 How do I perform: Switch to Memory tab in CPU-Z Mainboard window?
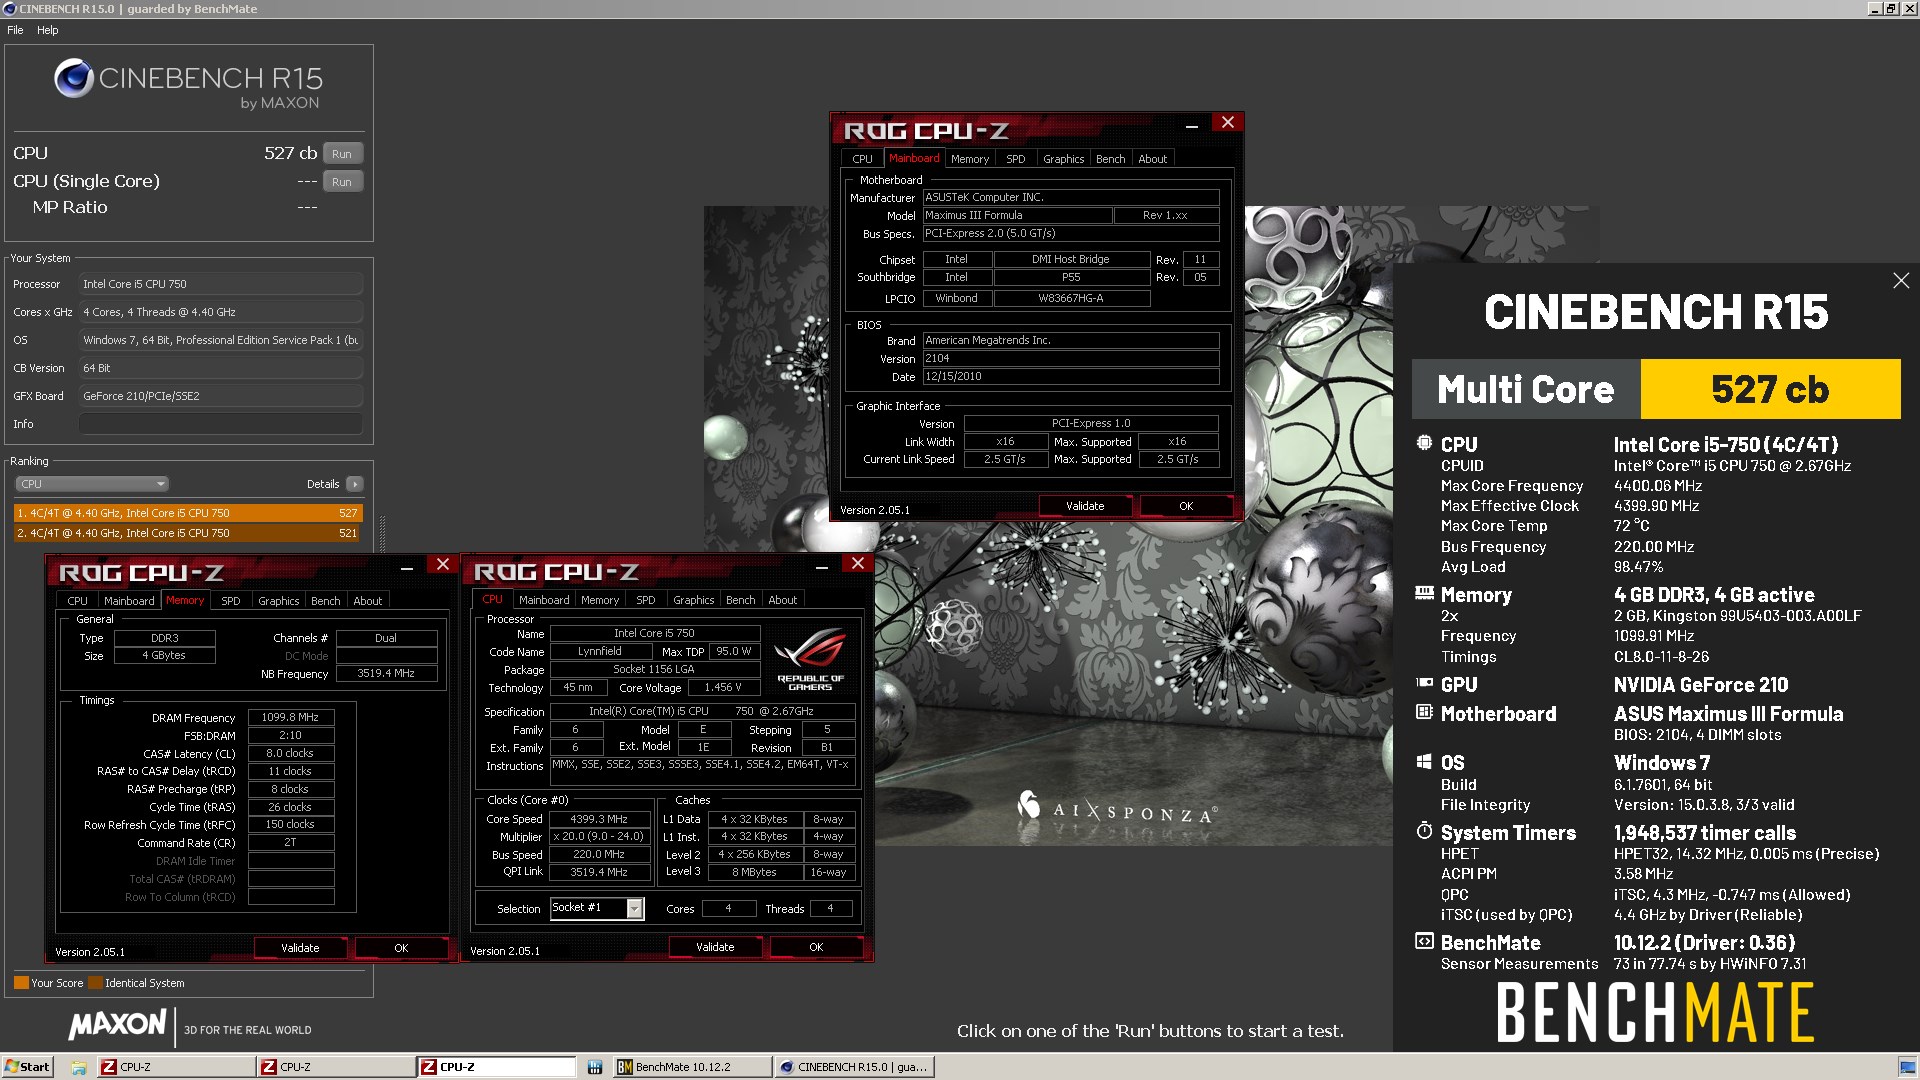[969, 159]
